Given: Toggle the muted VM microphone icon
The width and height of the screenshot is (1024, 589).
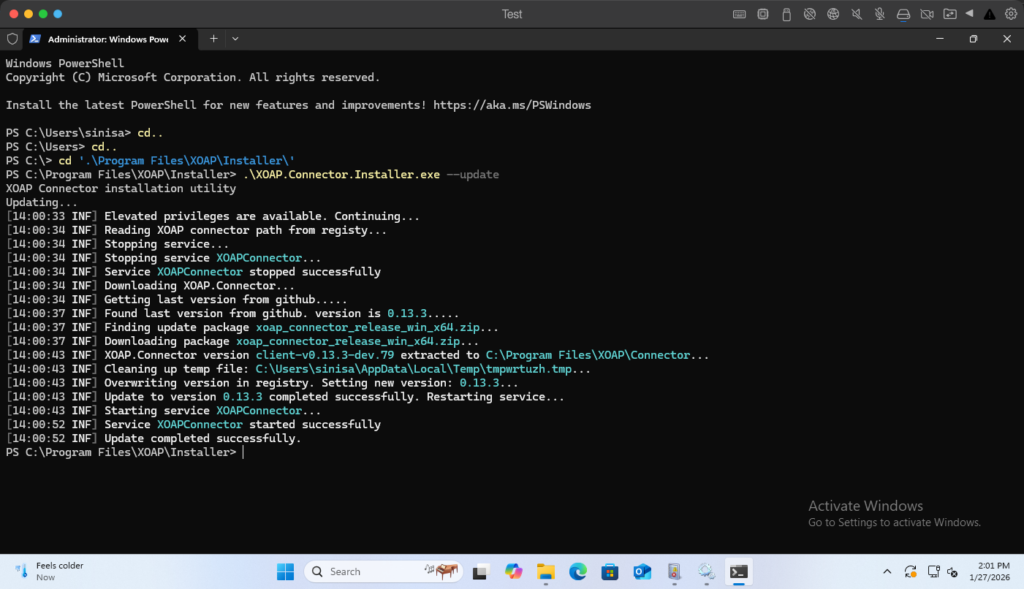Looking at the screenshot, I should pyautogui.click(x=879, y=14).
